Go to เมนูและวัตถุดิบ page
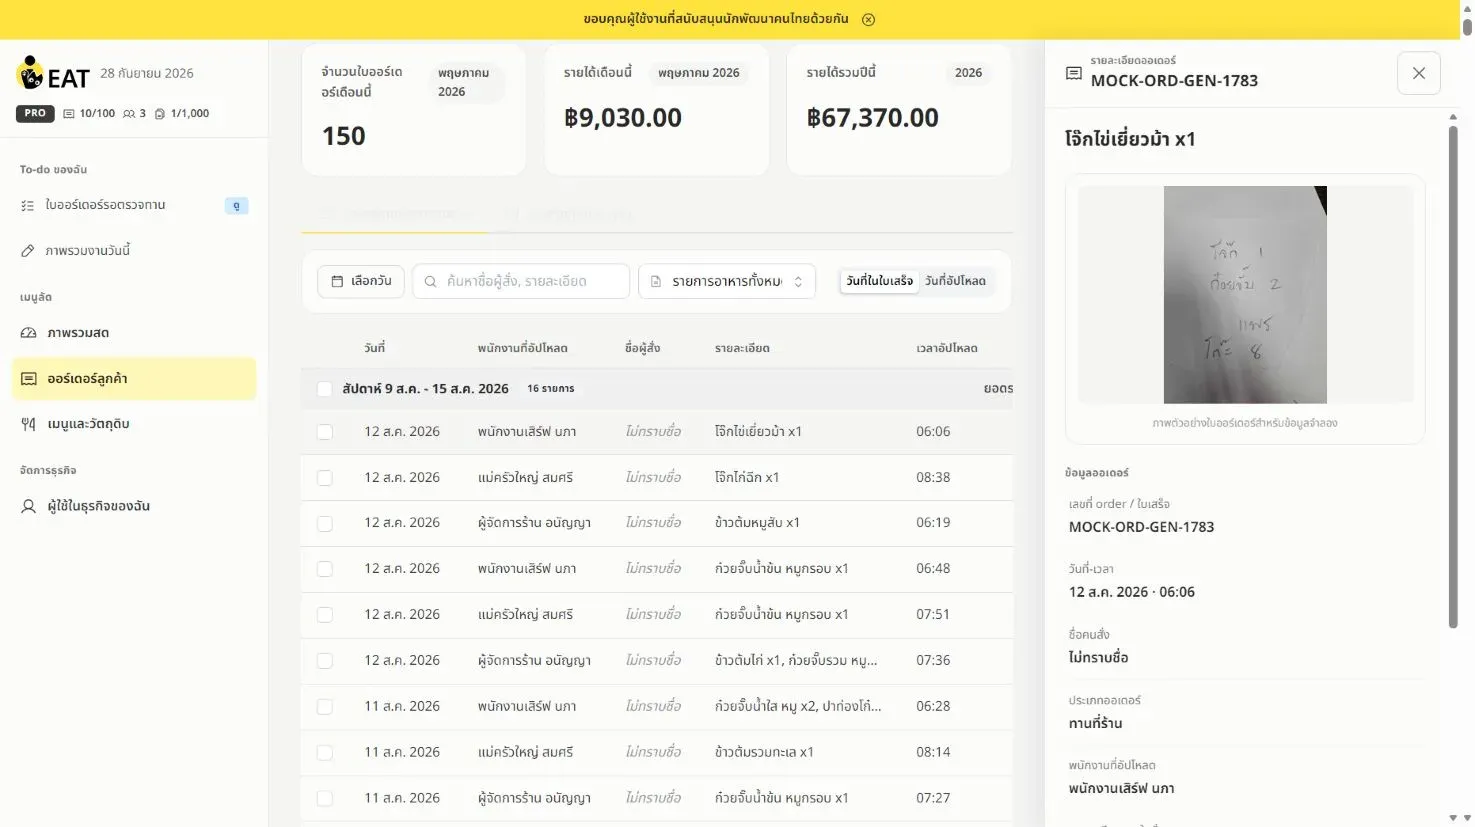This screenshot has height=827, width=1475. [134, 424]
